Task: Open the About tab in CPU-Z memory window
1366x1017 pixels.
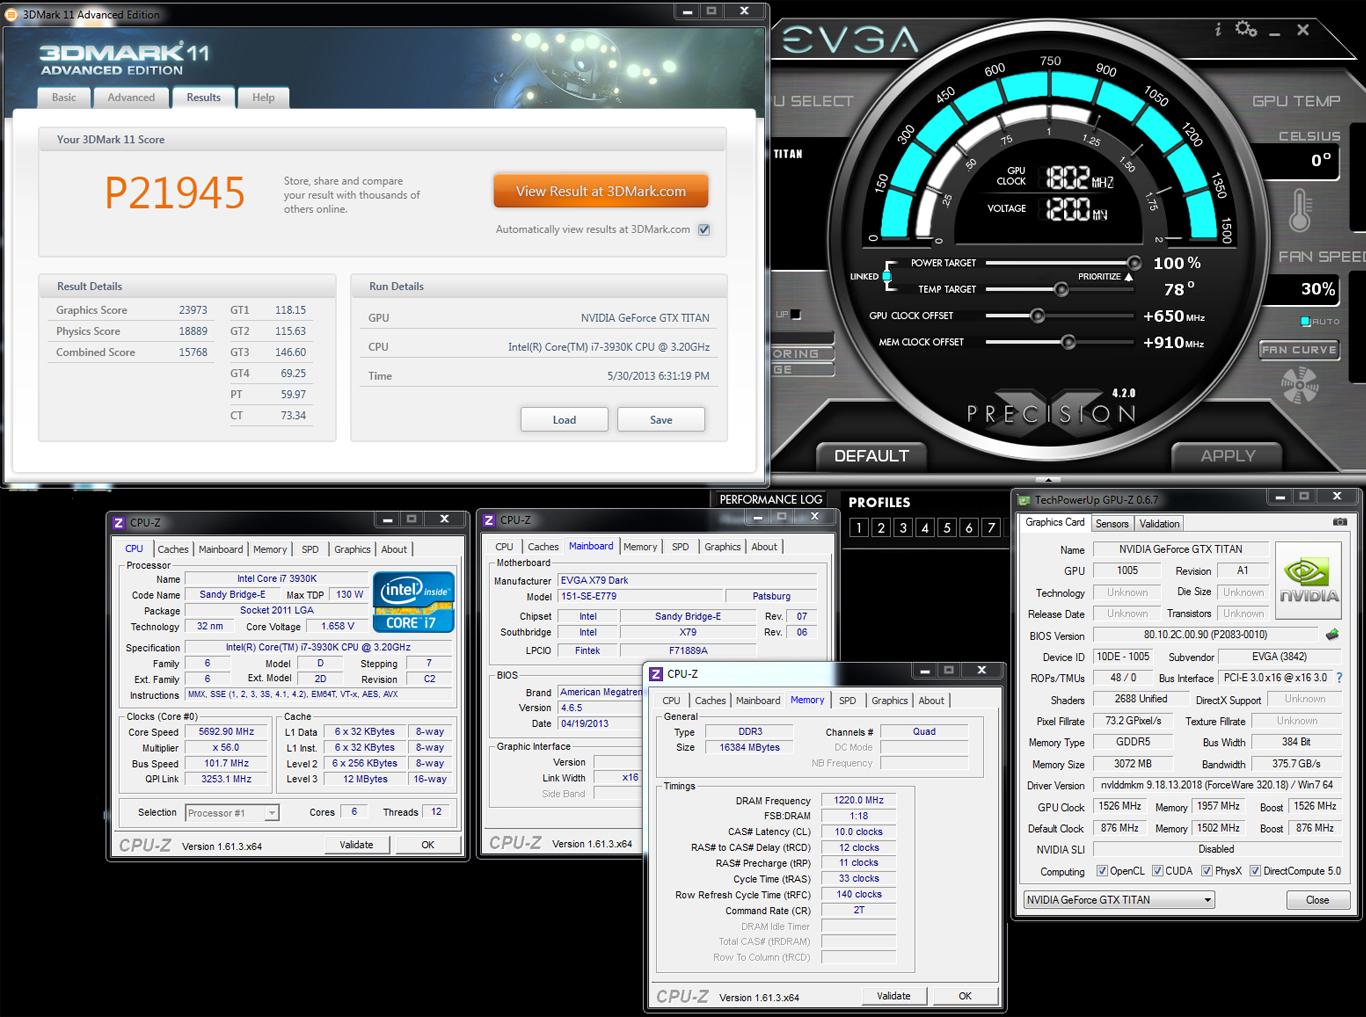Action: click(x=931, y=700)
